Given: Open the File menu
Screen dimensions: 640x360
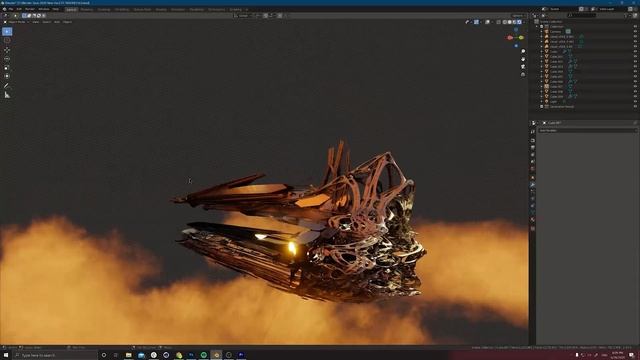Looking at the screenshot, I should tap(11, 9).
